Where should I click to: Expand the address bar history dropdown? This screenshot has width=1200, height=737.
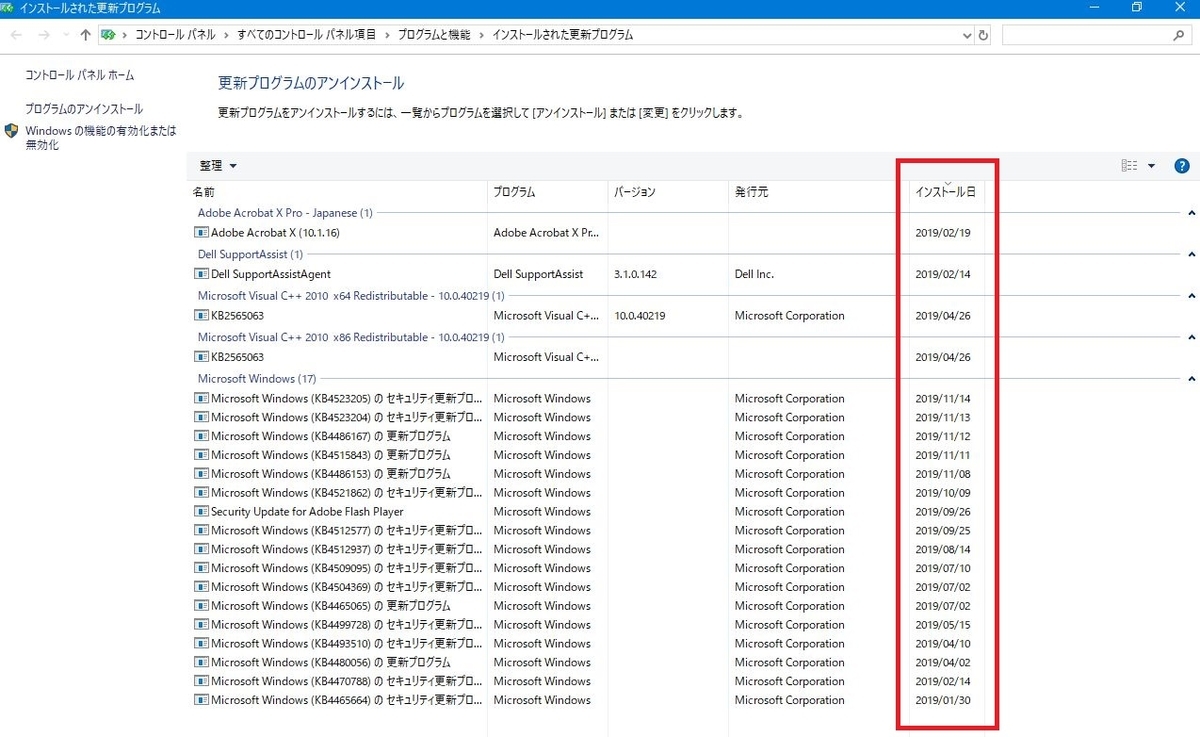pos(967,35)
